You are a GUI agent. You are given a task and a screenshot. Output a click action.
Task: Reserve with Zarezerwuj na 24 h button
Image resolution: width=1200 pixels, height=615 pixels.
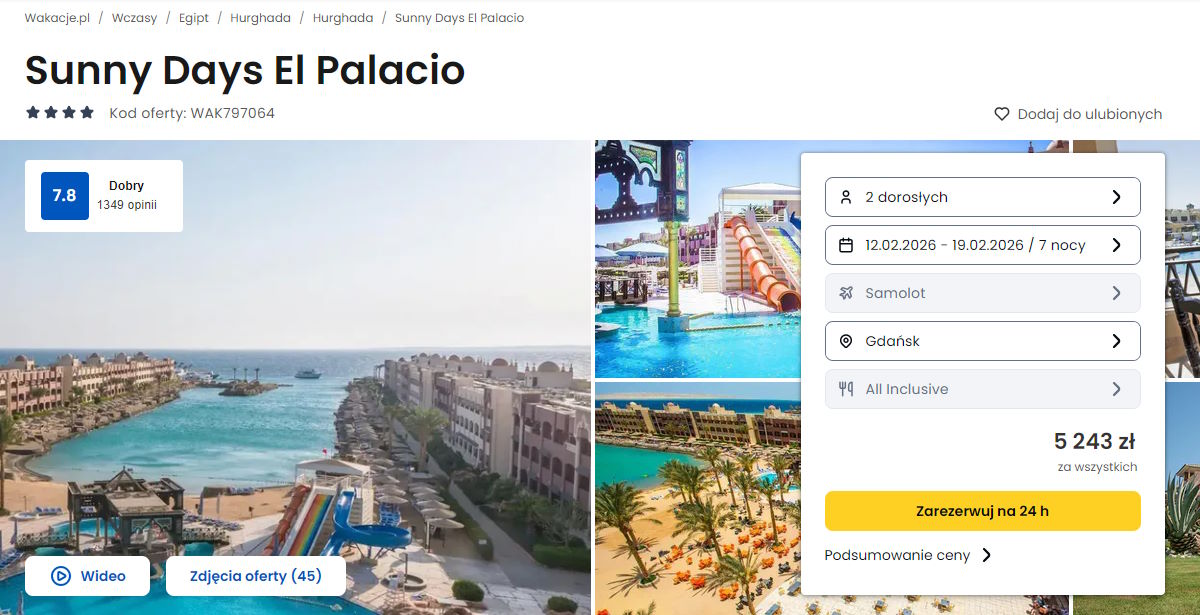point(982,511)
